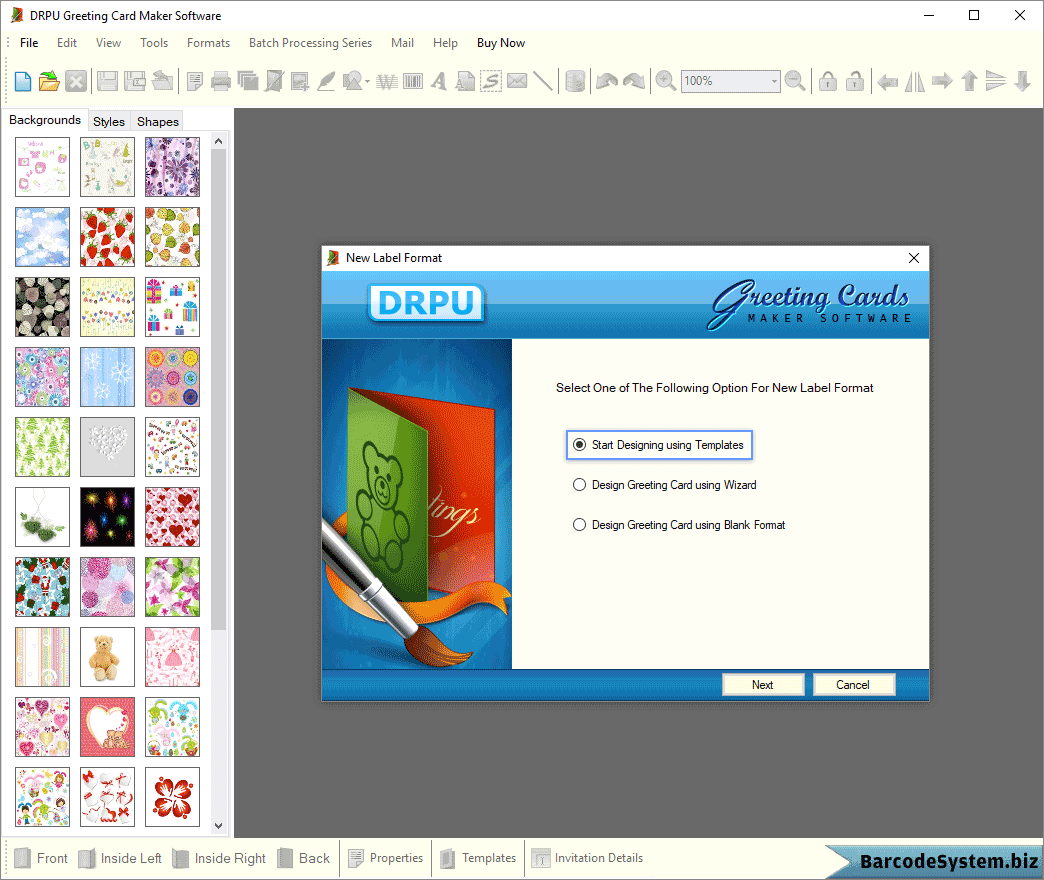Click the dashed-box S symbol icon
Image resolution: width=1044 pixels, height=880 pixels.
tap(491, 81)
